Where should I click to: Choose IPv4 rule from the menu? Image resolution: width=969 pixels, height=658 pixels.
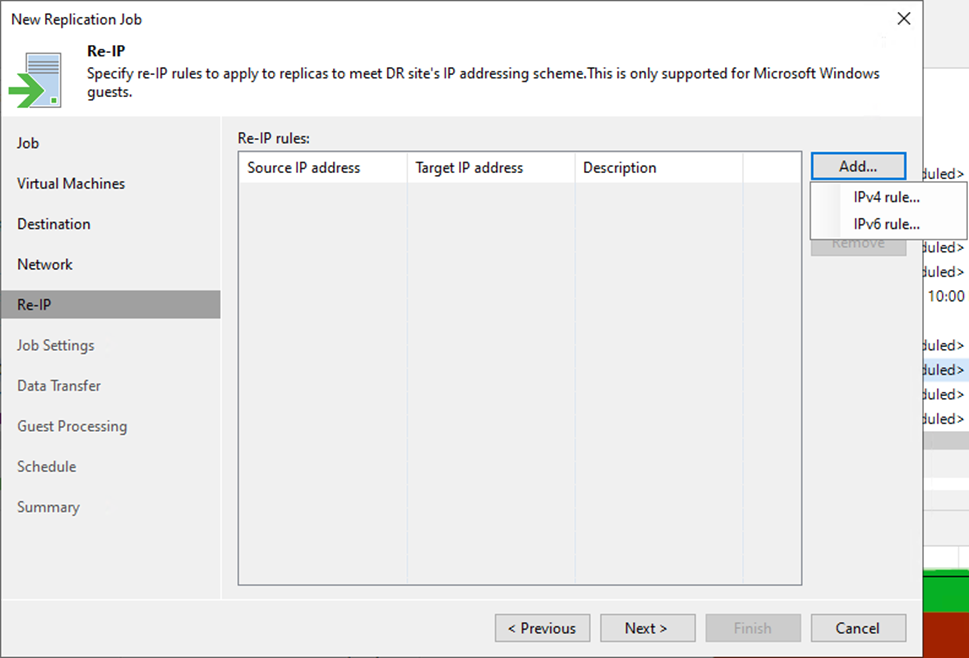(x=886, y=197)
